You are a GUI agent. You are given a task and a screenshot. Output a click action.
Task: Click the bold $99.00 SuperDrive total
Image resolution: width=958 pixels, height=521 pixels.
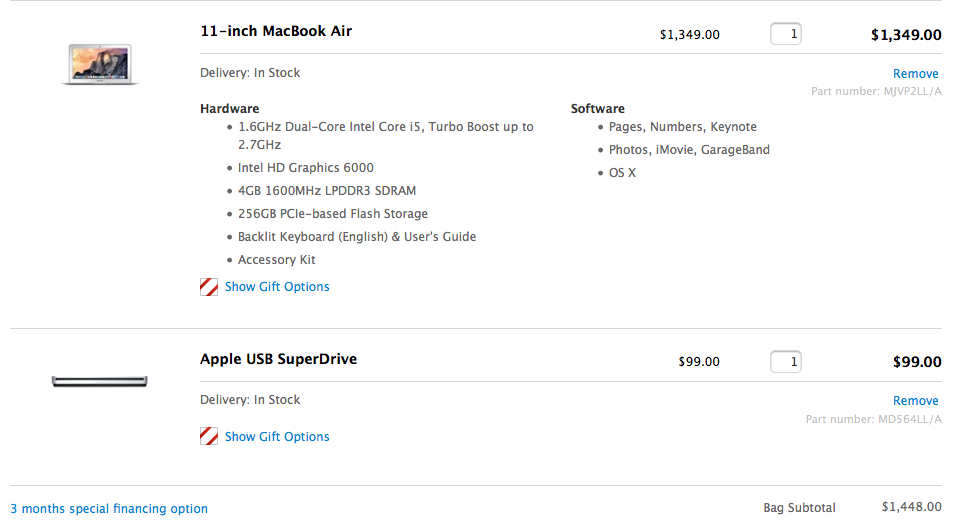917,362
